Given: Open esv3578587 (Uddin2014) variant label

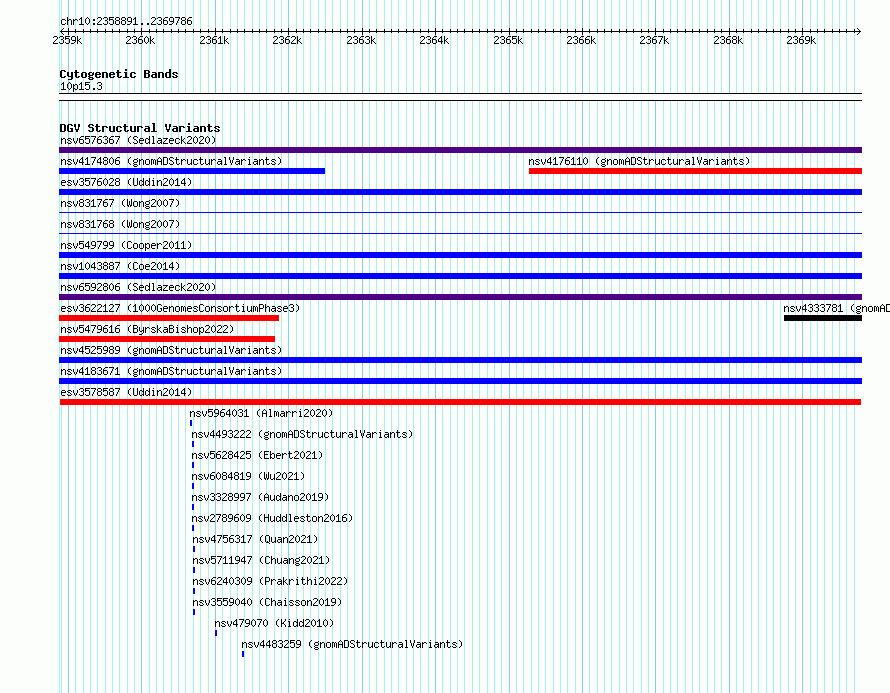Looking at the screenshot, I should [x=126, y=392].
